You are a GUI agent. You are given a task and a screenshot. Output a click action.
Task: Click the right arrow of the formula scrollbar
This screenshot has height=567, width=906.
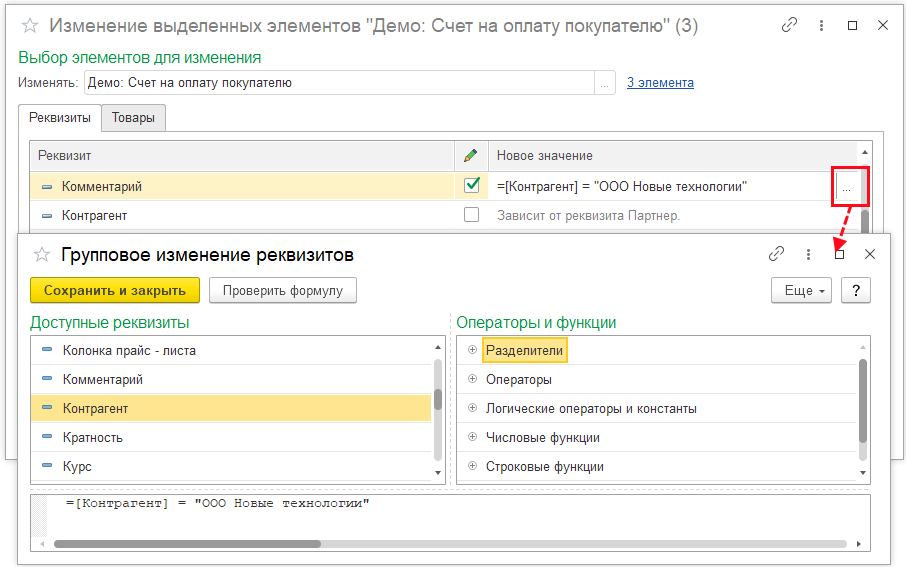[x=859, y=544]
